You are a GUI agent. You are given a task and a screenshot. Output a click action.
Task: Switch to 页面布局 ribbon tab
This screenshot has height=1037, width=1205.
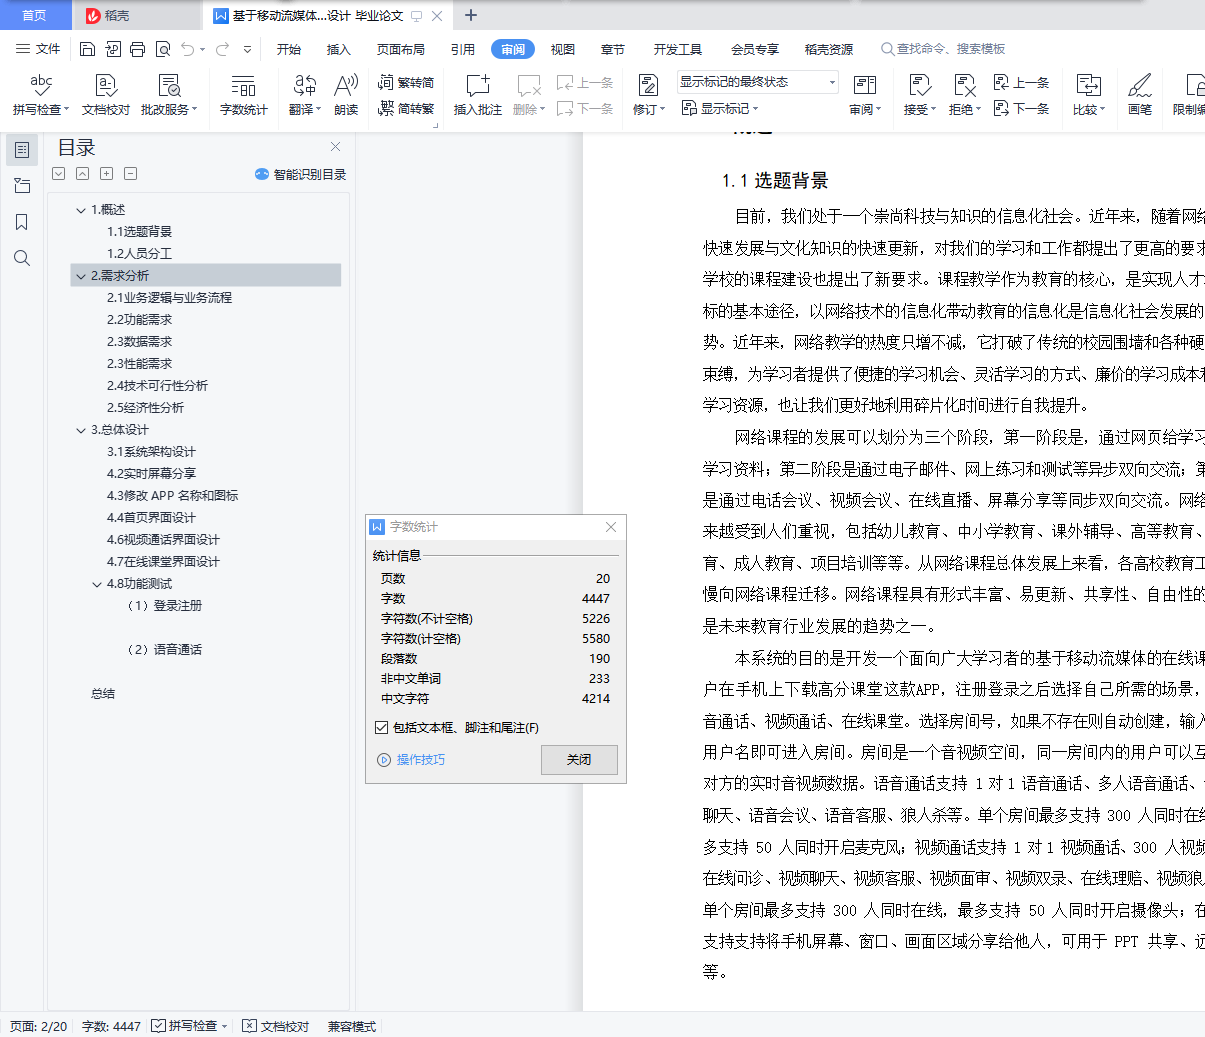click(401, 49)
